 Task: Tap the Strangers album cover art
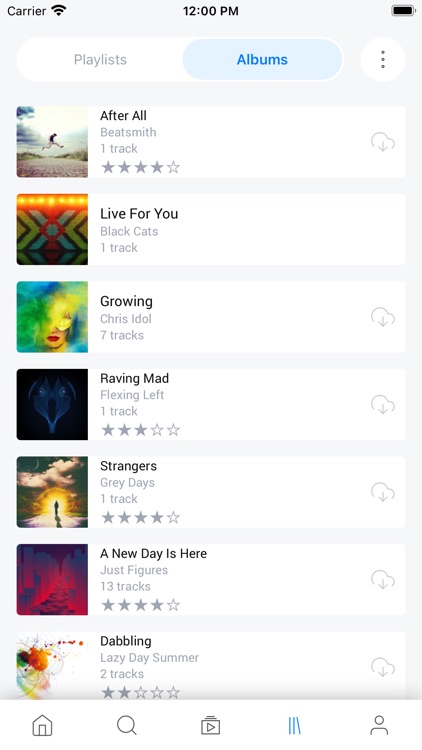52,492
